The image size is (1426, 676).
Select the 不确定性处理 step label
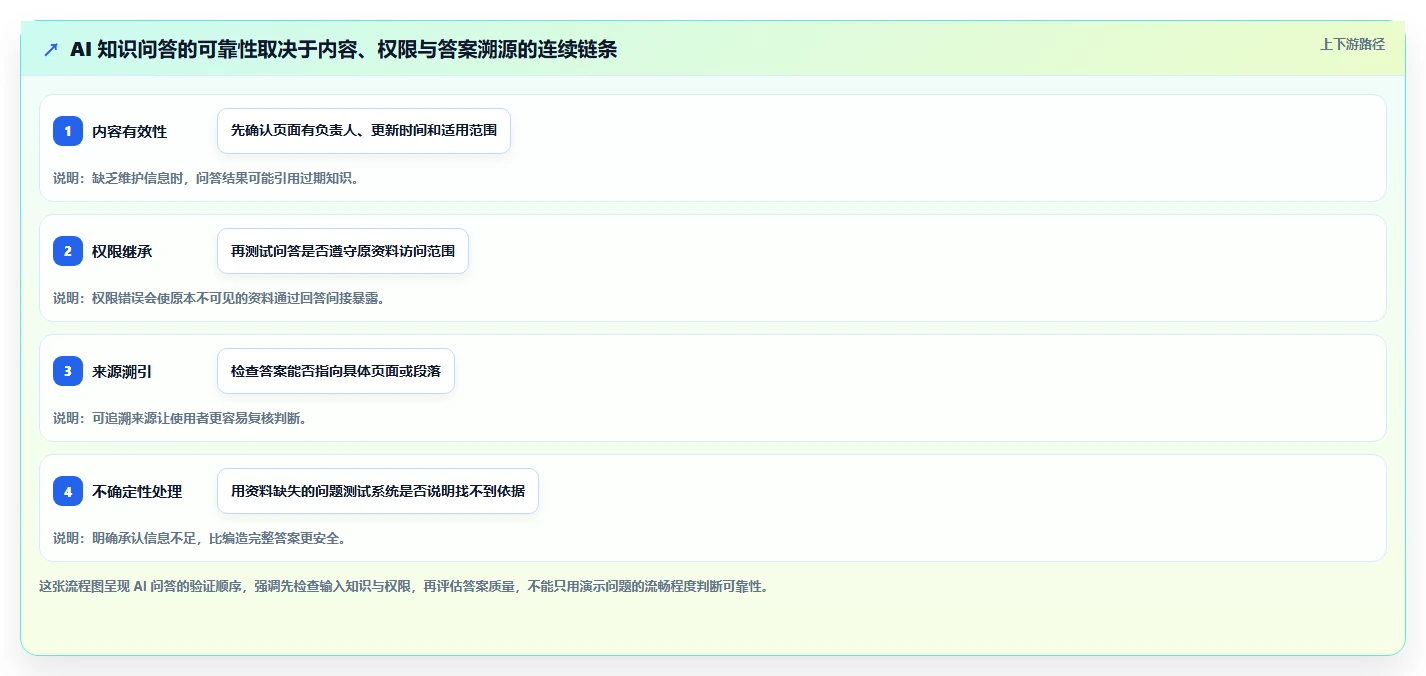(137, 491)
